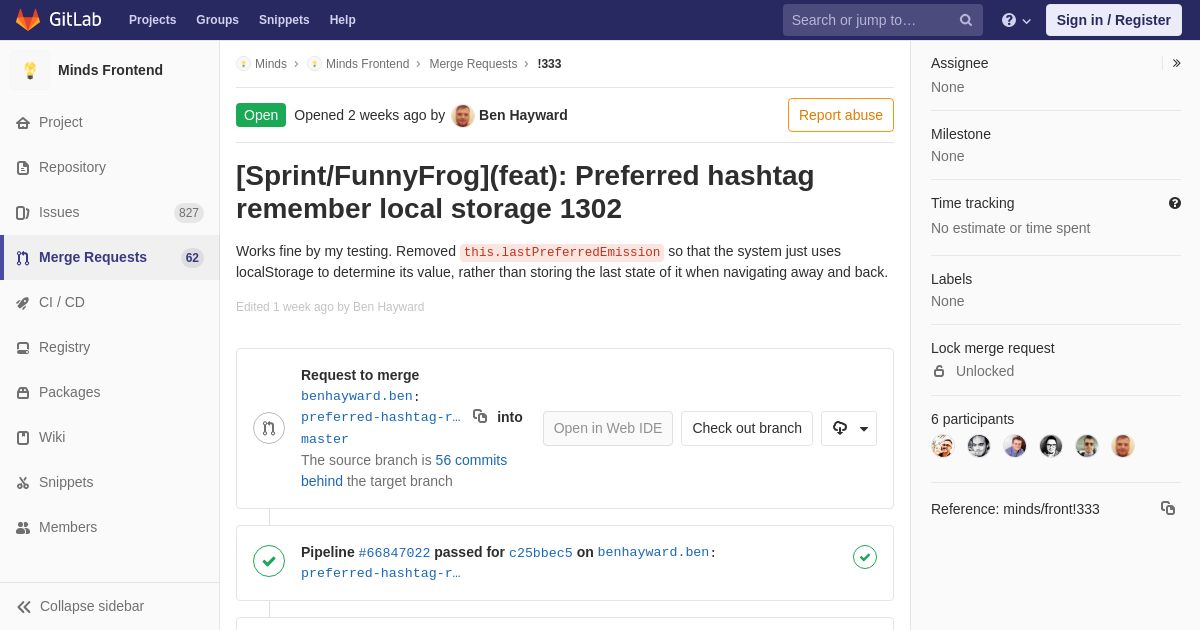Click the GitLab fox logo

(28, 20)
